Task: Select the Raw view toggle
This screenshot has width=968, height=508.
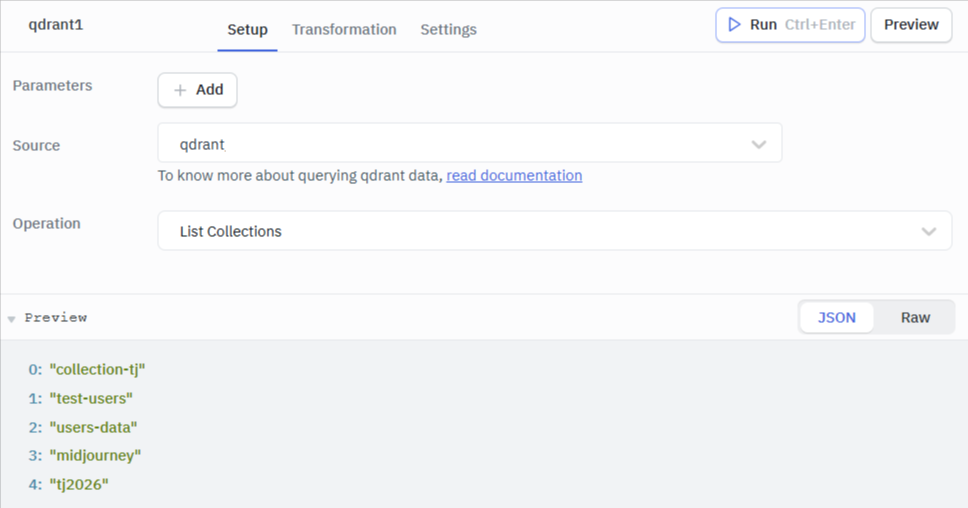Action: click(915, 317)
